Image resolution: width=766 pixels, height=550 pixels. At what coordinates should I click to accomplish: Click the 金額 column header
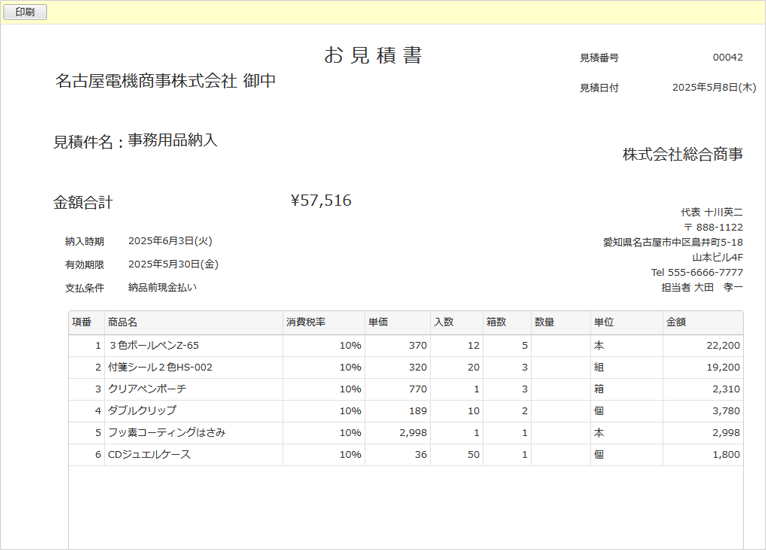(x=676, y=322)
